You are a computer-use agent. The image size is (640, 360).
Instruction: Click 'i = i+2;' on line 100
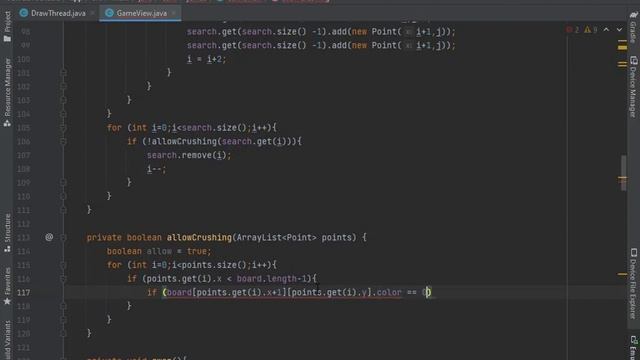click(207, 59)
